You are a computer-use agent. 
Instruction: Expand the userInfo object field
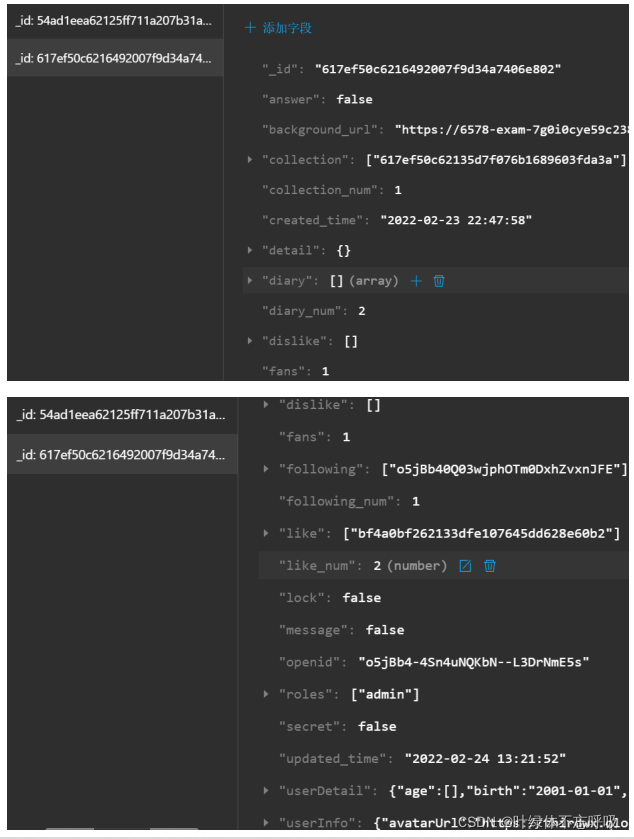pyautogui.click(x=265, y=822)
